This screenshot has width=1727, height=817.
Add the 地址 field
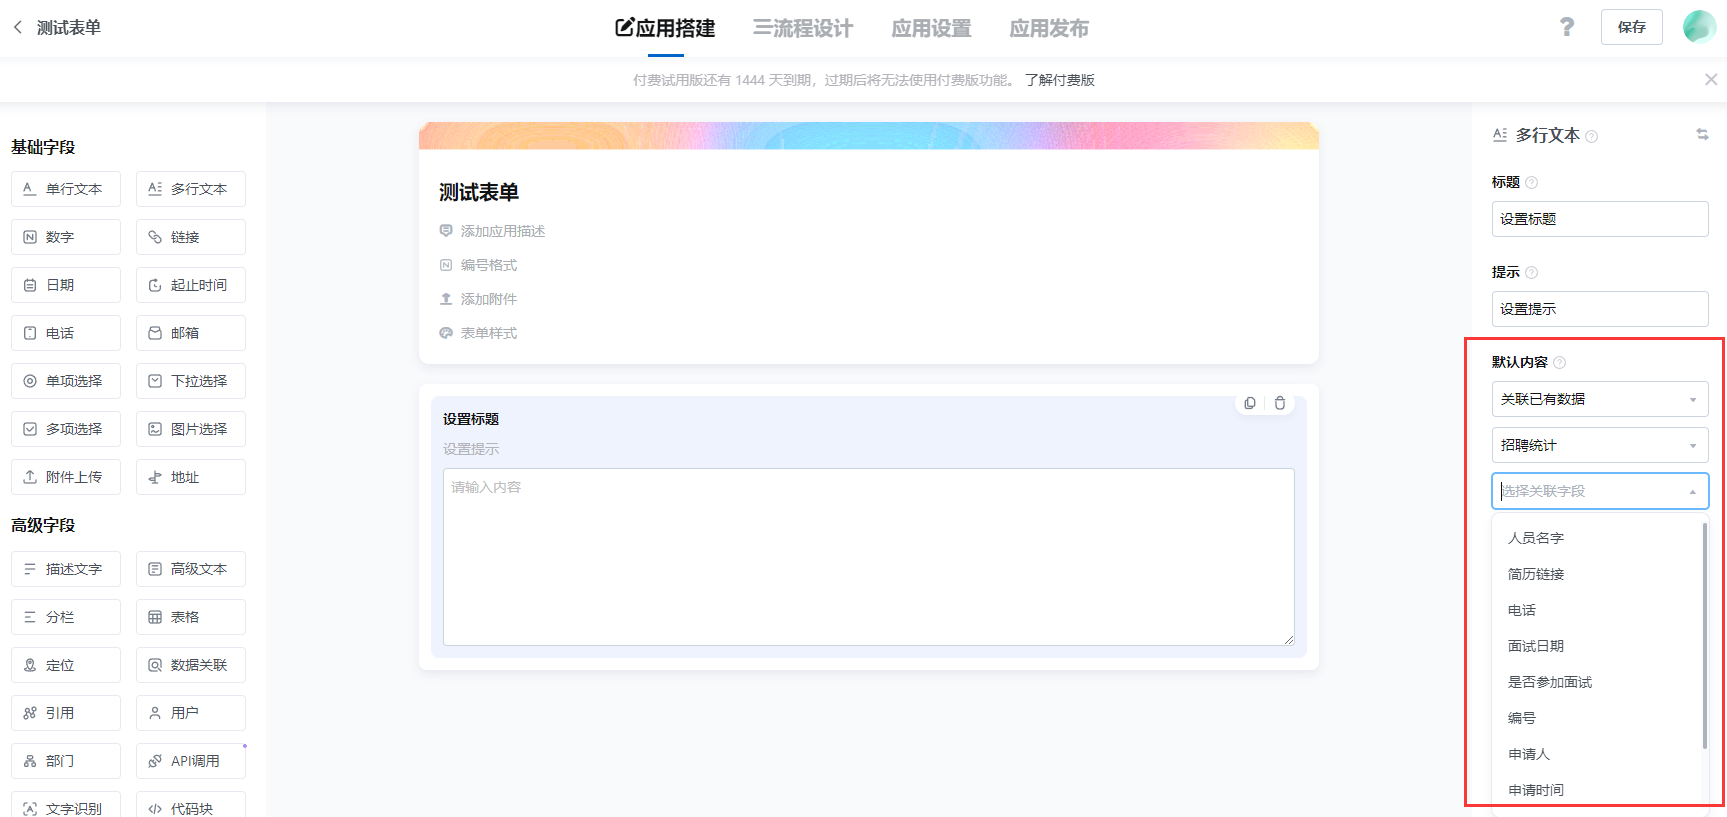click(x=191, y=477)
